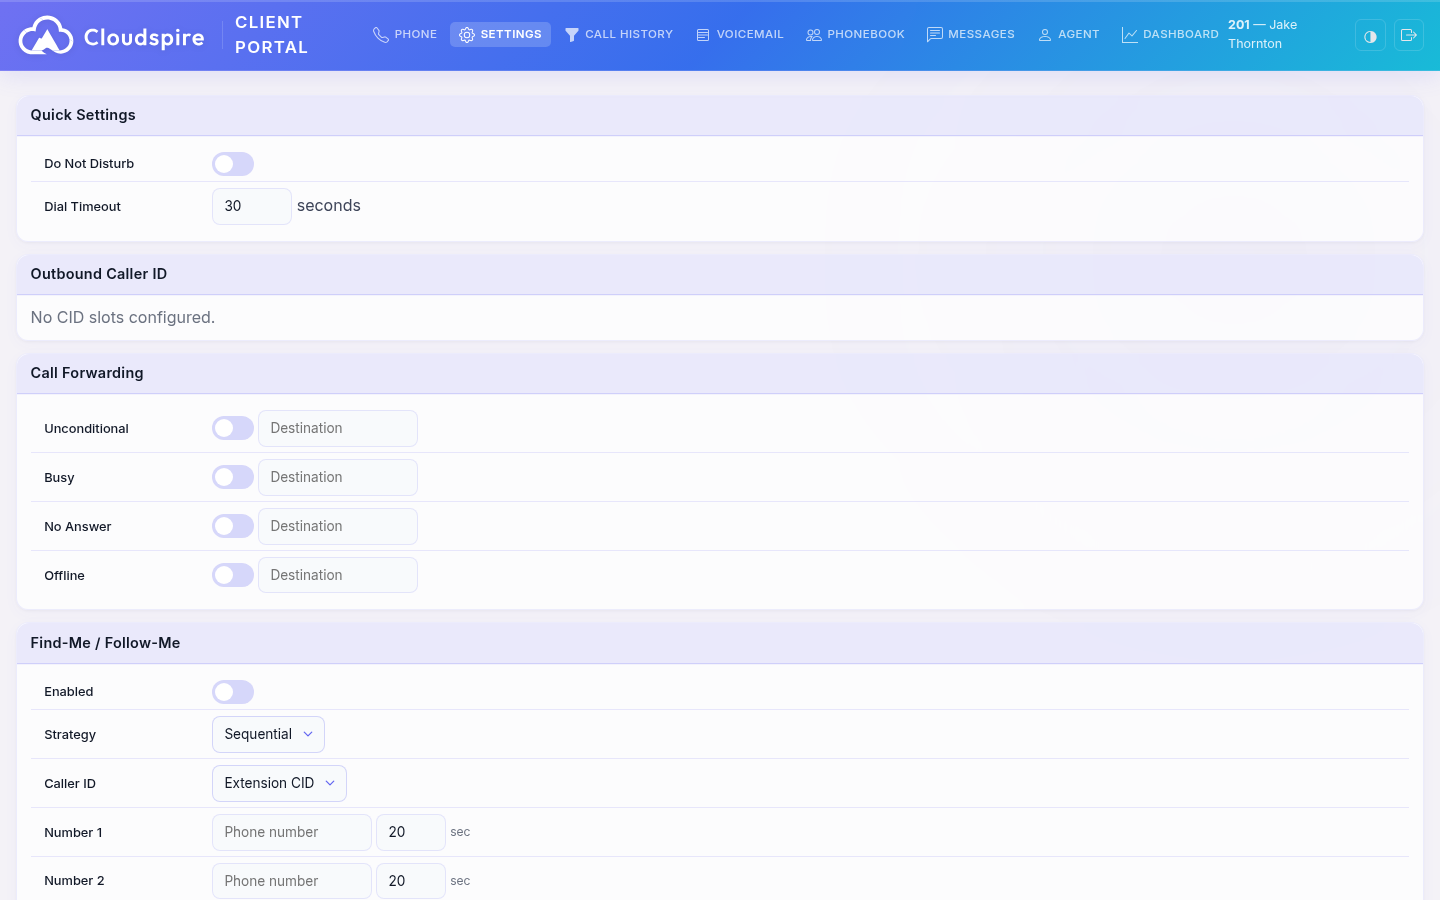
Task: Toggle dark mode with the contrast icon
Action: click(x=1370, y=35)
